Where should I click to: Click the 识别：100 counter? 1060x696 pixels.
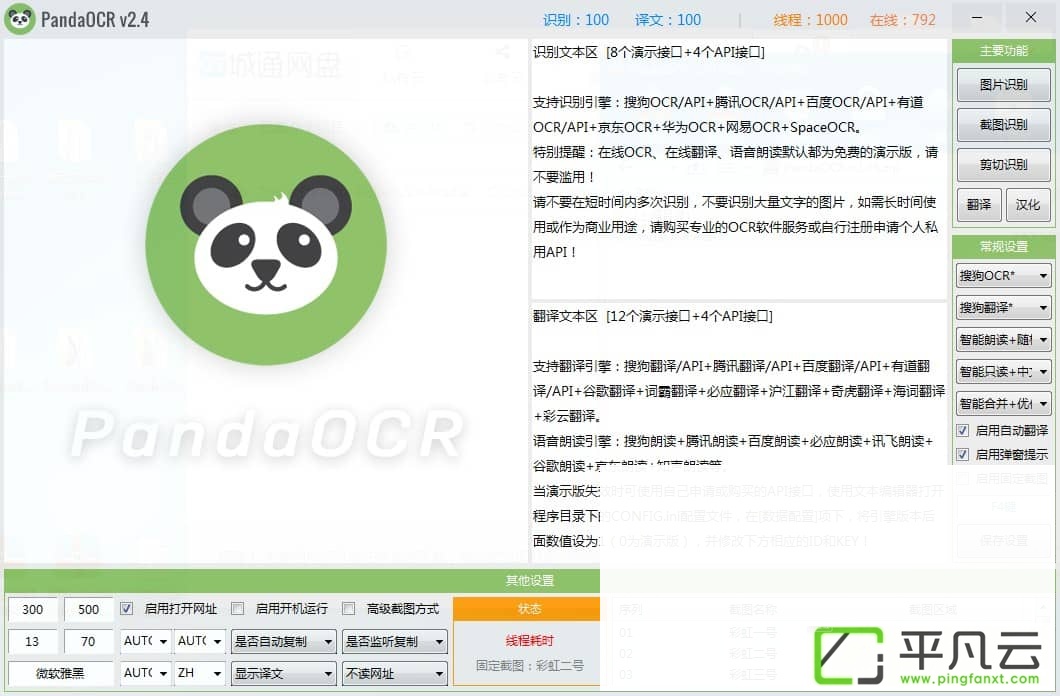(576, 20)
